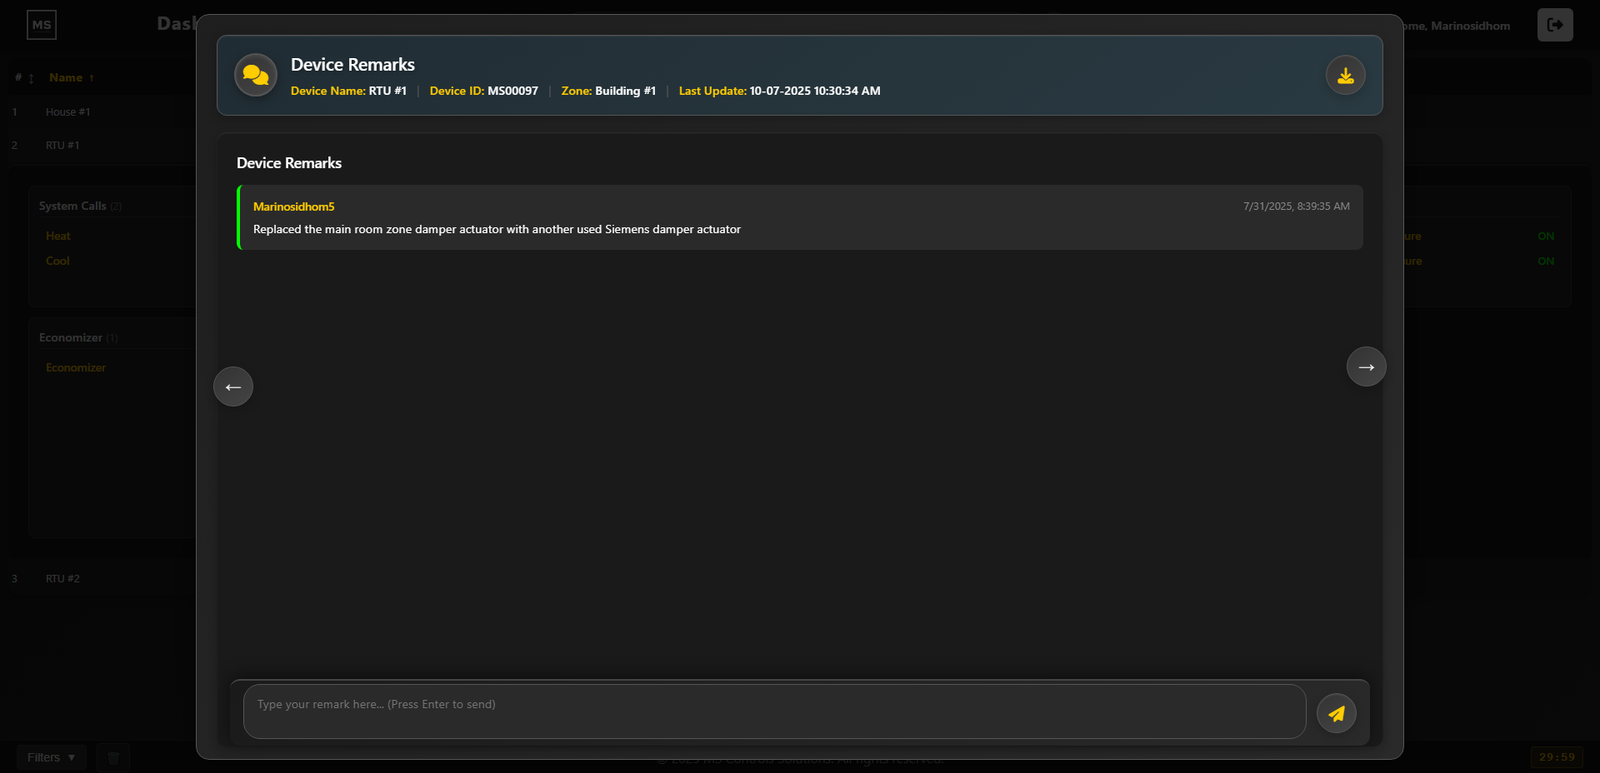Image resolution: width=1600 pixels, height=773 pixels.
Task: Click the Zone Building #1 label
Action: 608,91
